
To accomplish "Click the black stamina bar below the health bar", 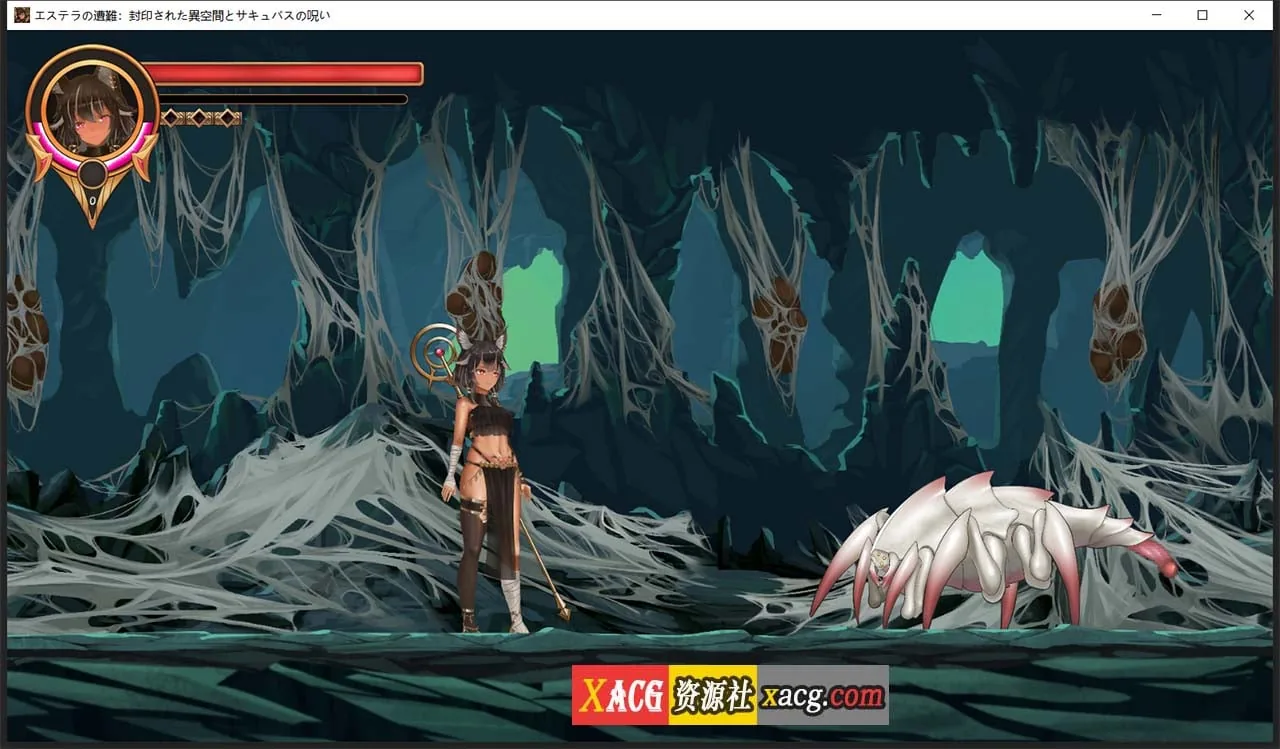I will (283, 99).
